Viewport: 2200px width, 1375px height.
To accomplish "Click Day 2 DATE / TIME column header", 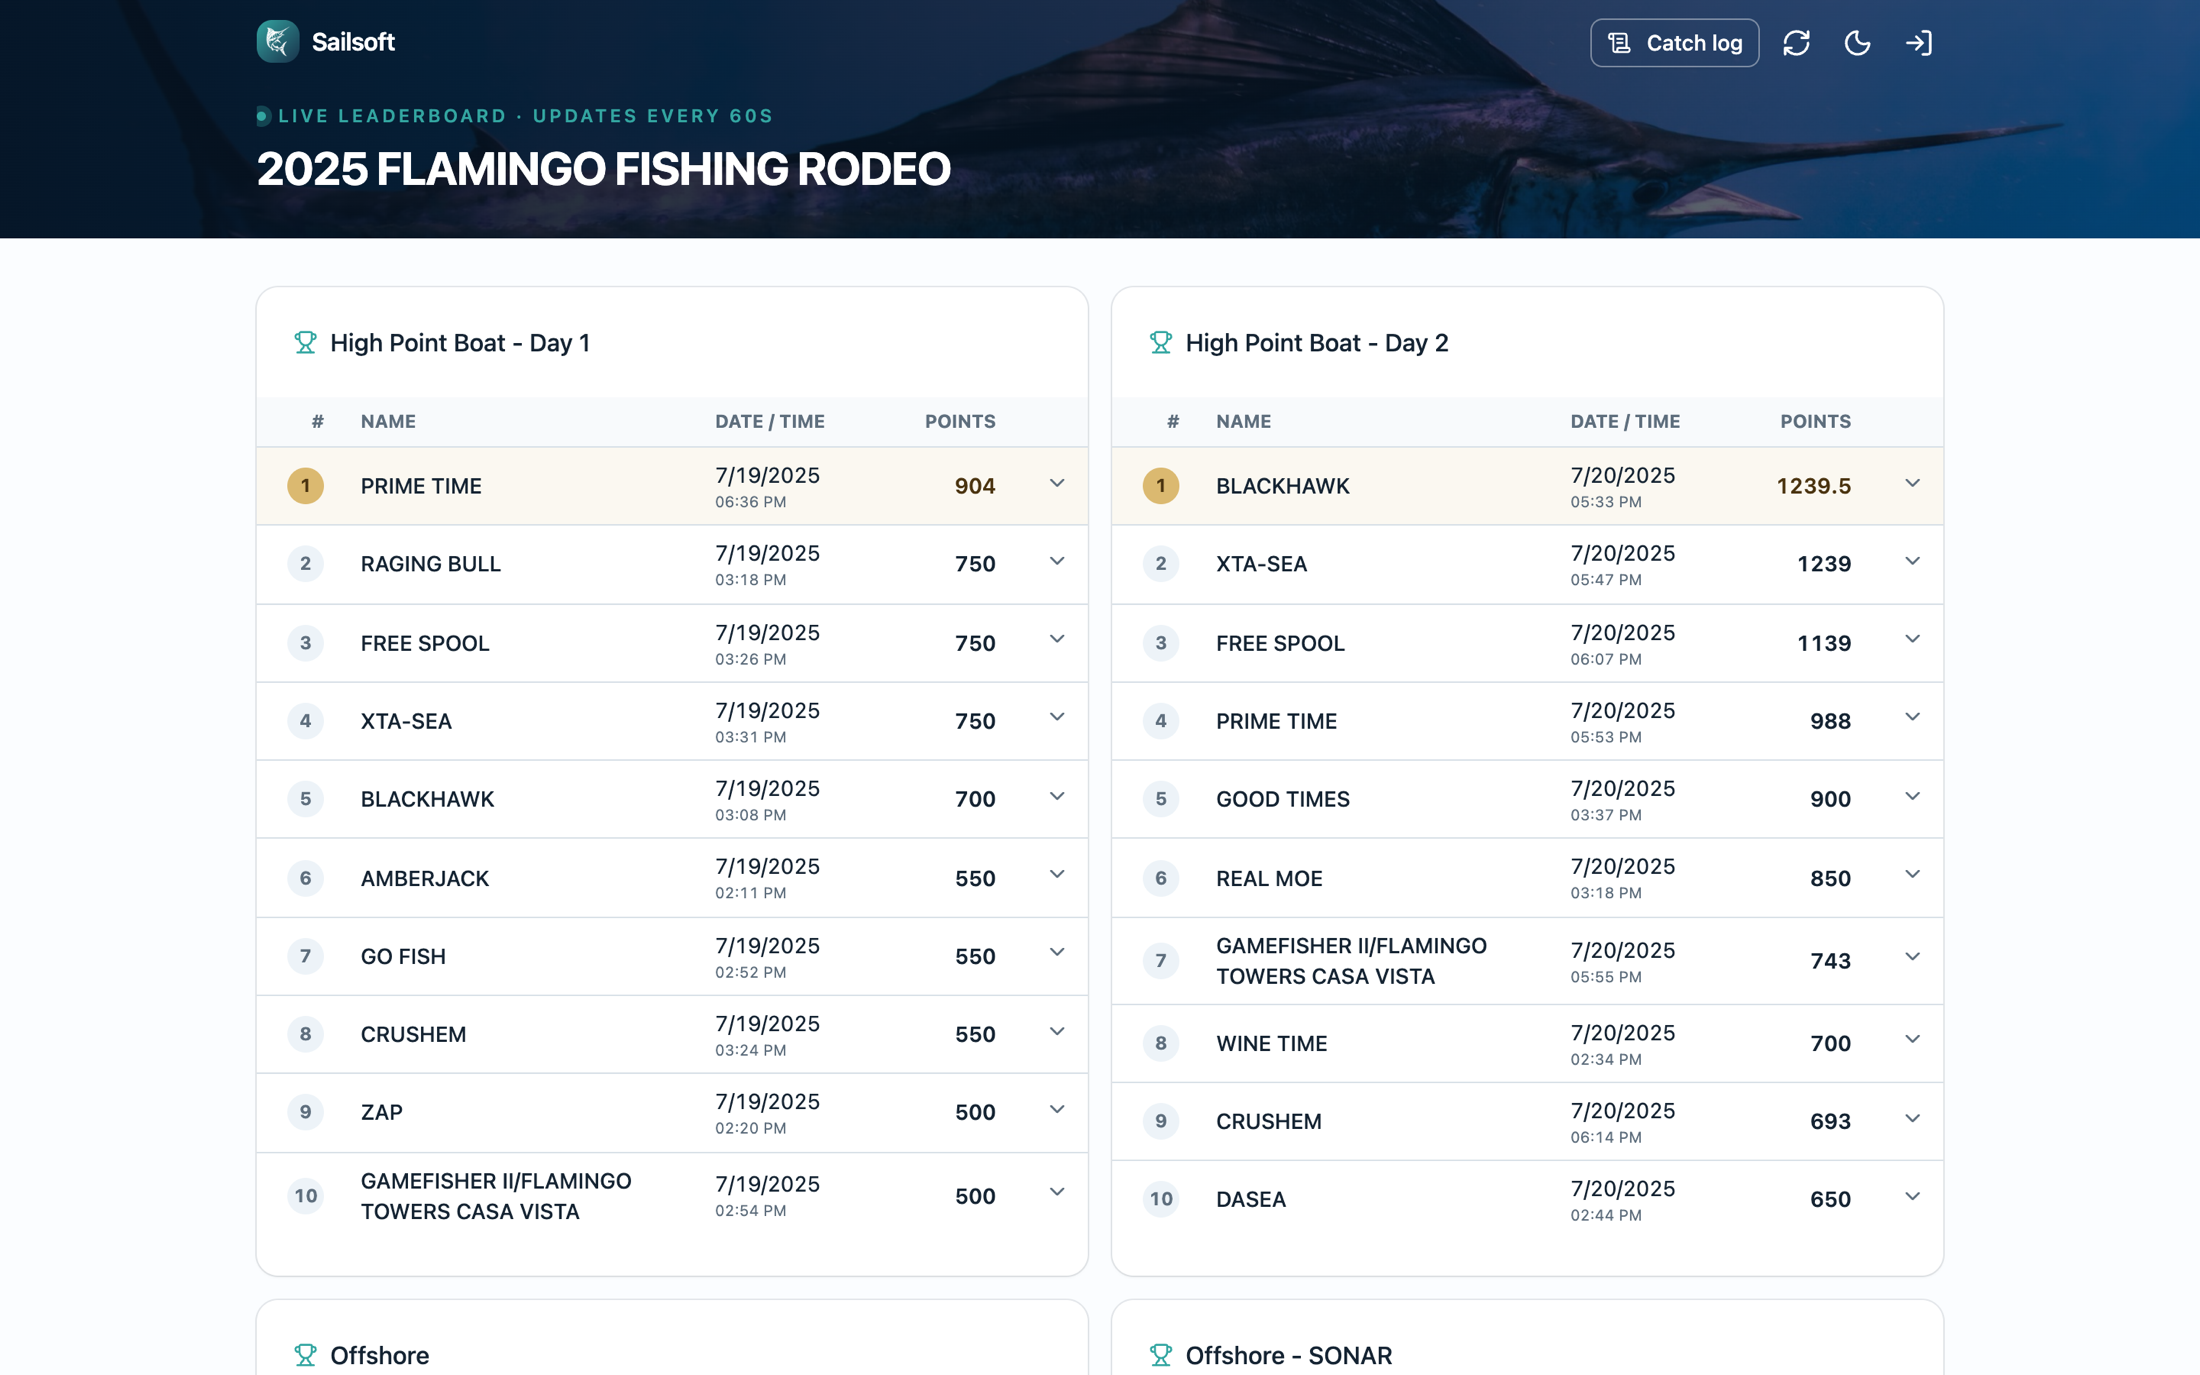I will point(1625,421).
